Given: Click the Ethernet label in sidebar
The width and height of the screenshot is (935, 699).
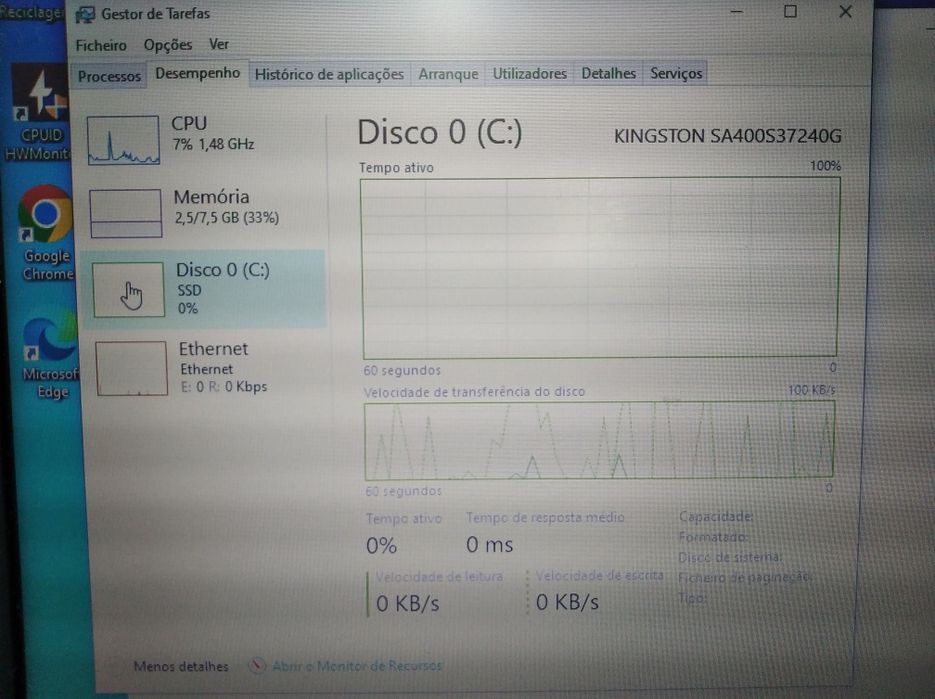Looking at the screenshot, I should [213, 349].
